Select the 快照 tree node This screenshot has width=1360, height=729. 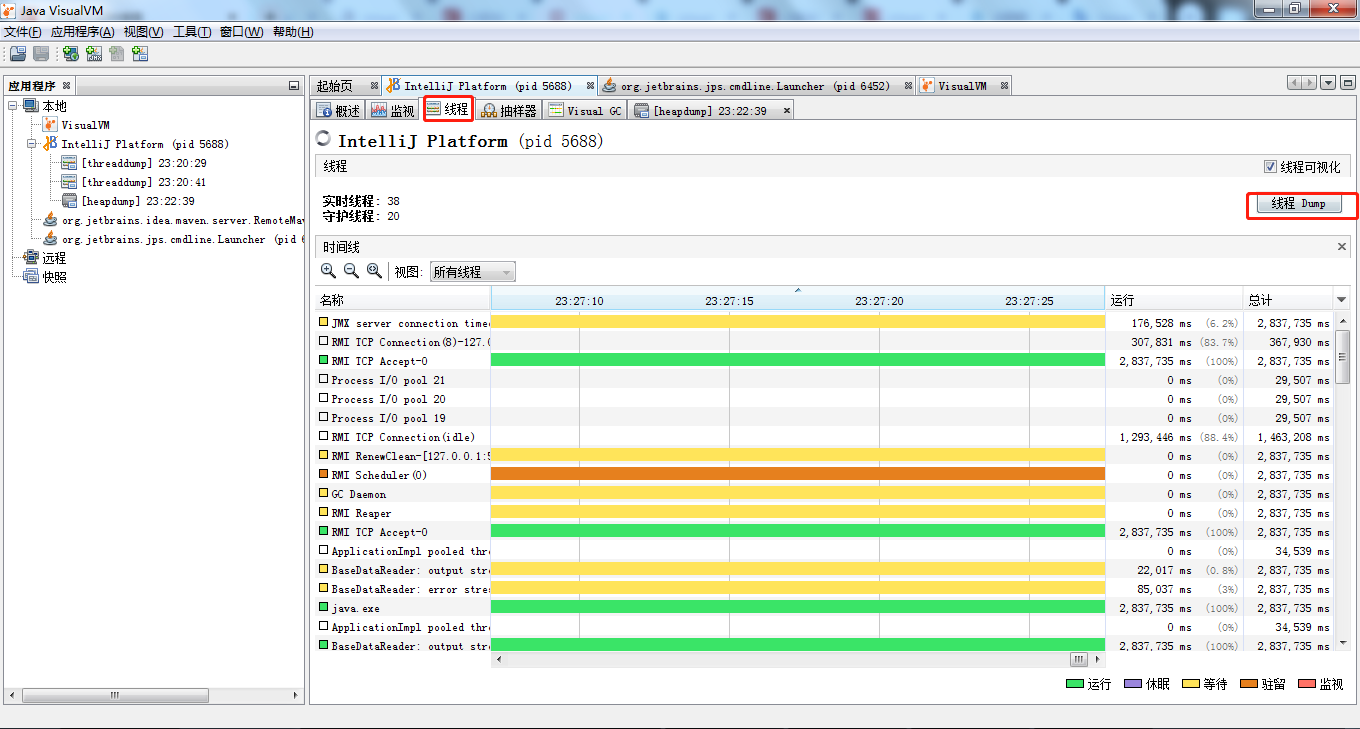click(x=54, y=277)
